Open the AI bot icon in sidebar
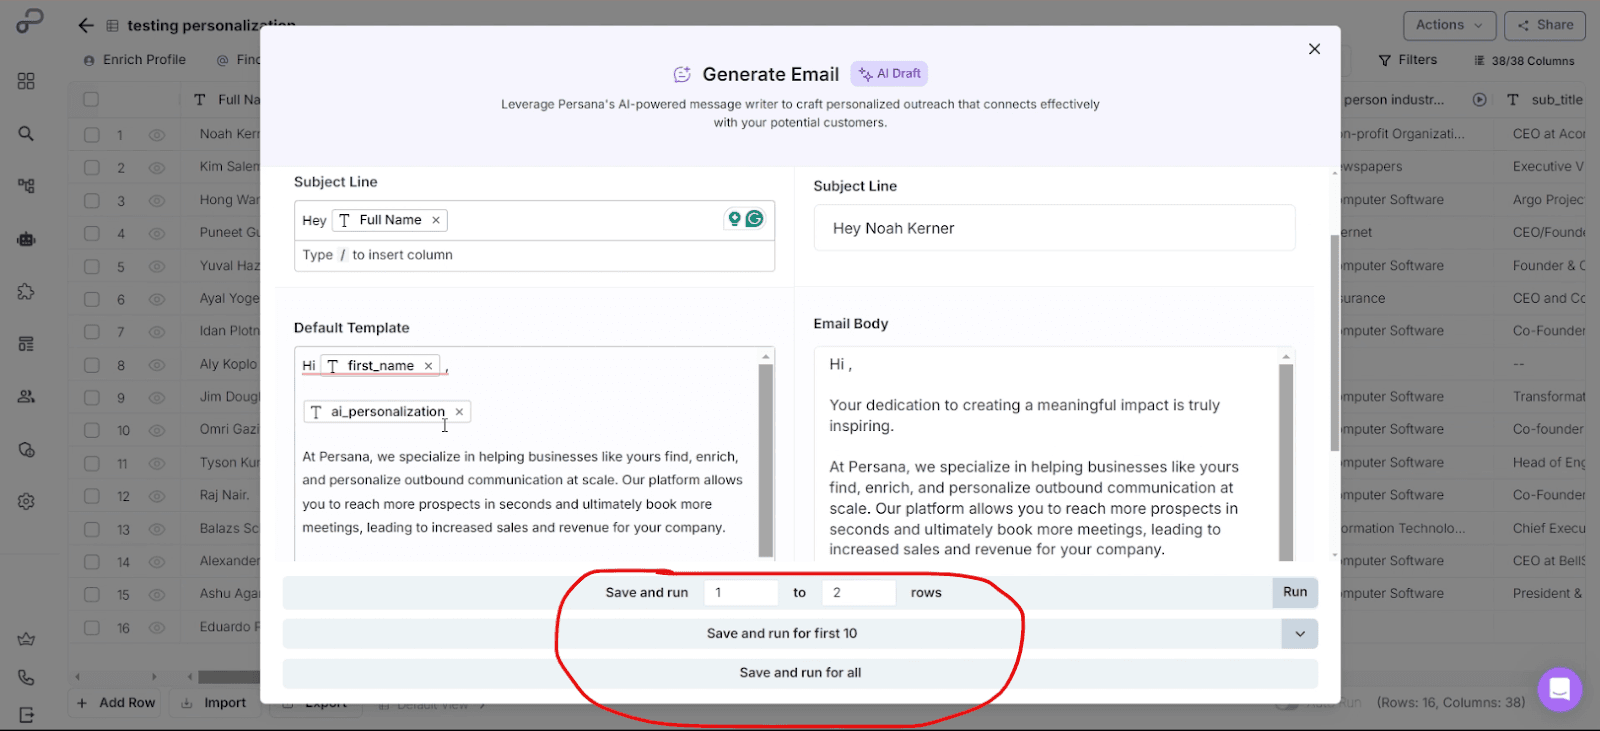This screenshot has width=1600, height=731. 26,239
